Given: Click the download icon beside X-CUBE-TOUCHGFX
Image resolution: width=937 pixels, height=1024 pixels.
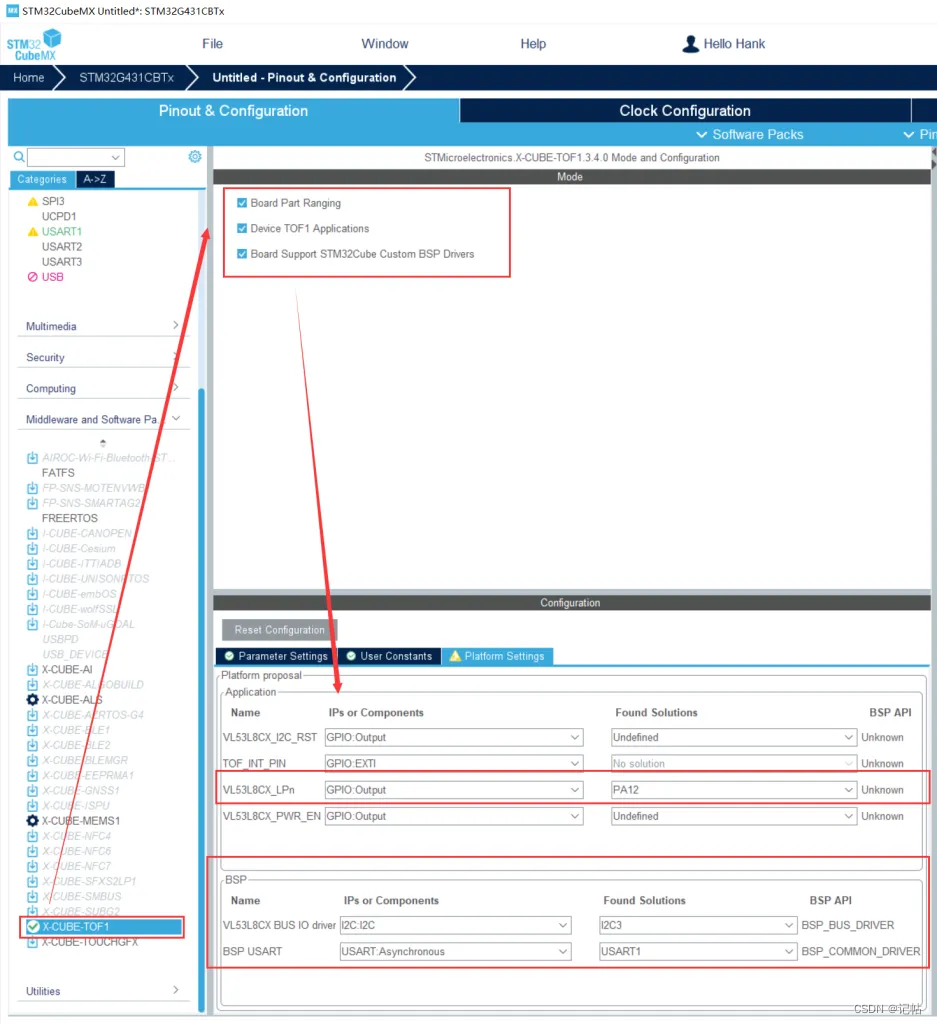Looking at the screenshot, I should point(32,942).
